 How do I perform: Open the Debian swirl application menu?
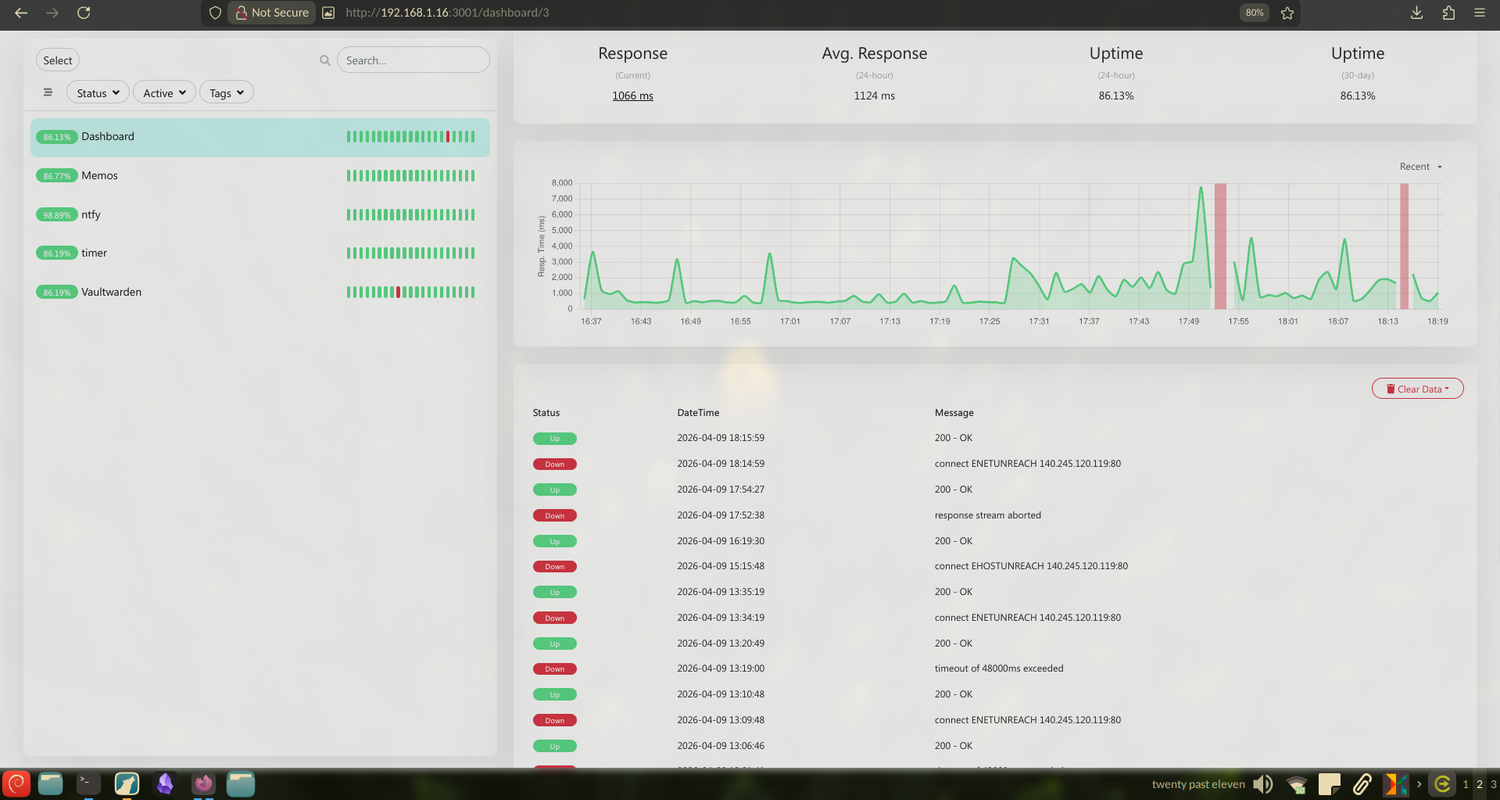[16, 784]
